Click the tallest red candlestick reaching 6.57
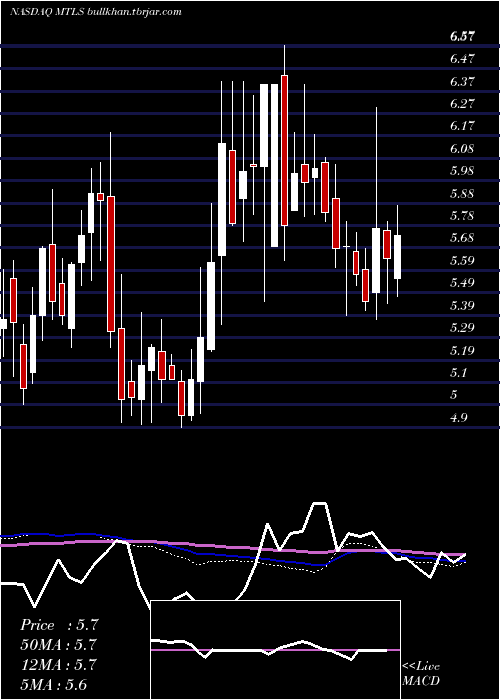 coord(284,150)
